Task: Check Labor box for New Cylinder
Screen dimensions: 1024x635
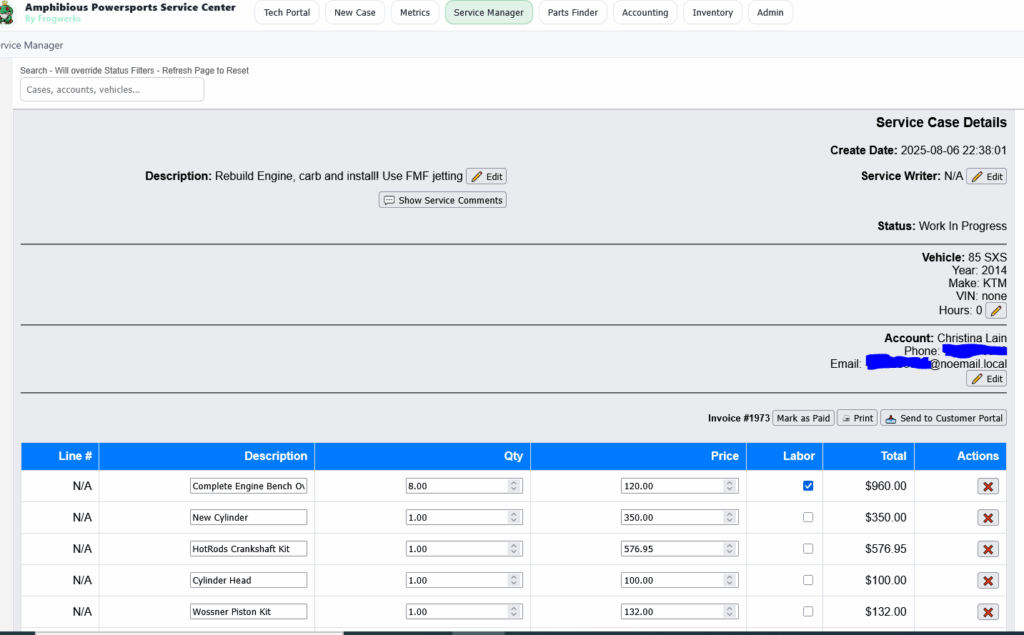Action: (808, 518)
